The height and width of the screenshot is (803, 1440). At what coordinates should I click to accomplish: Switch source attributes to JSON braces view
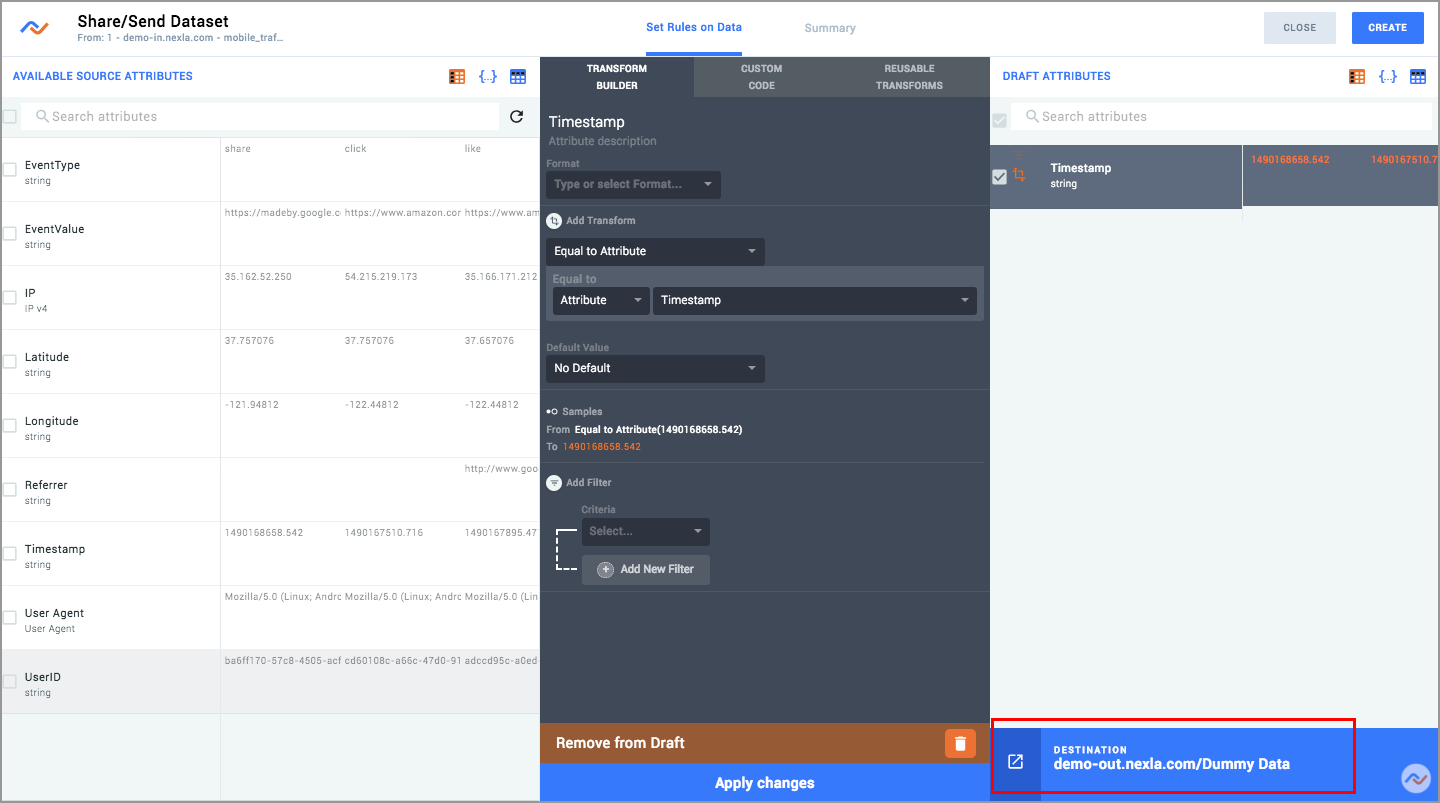488,76
